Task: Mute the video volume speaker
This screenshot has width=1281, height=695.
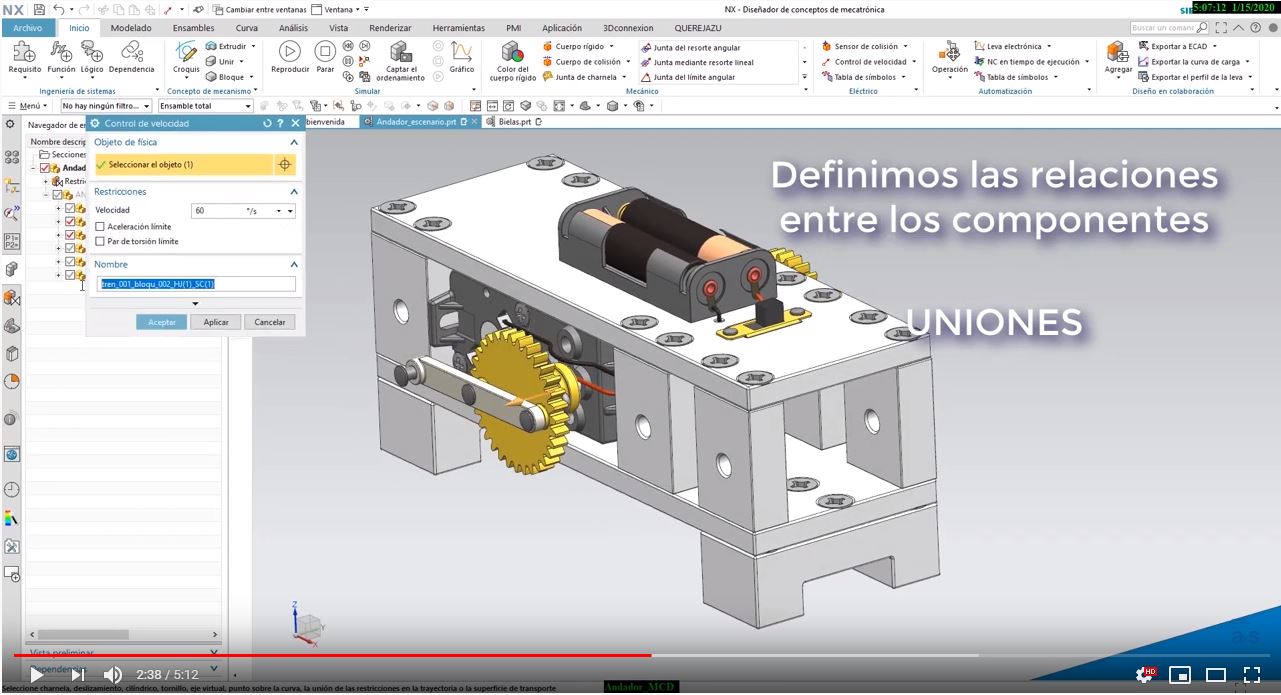Action: [113, 675]
